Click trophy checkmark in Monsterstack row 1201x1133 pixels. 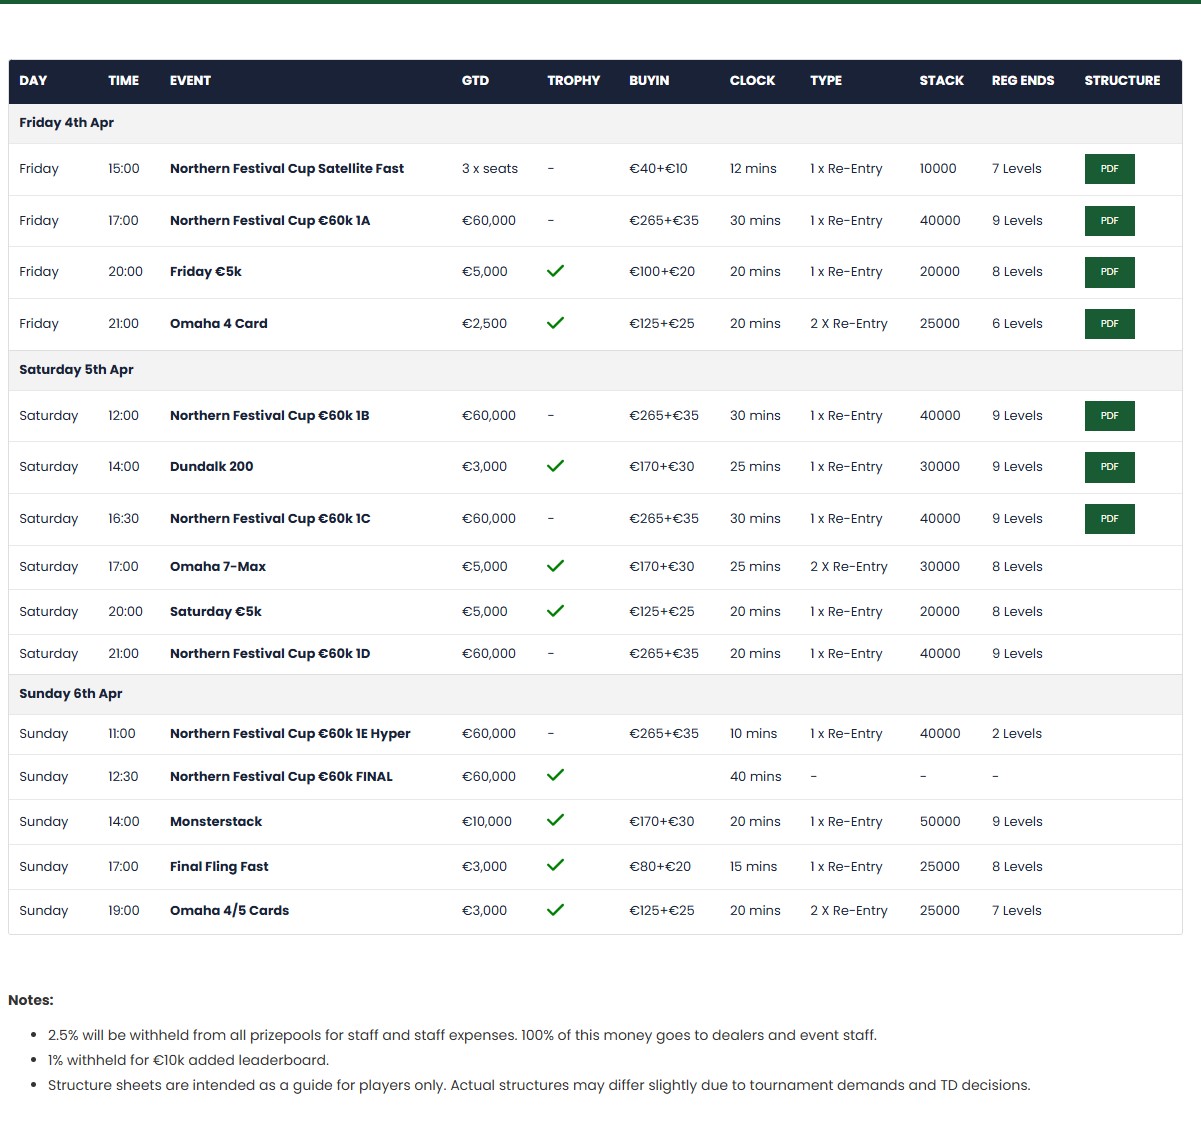click(x=556, y=820)
